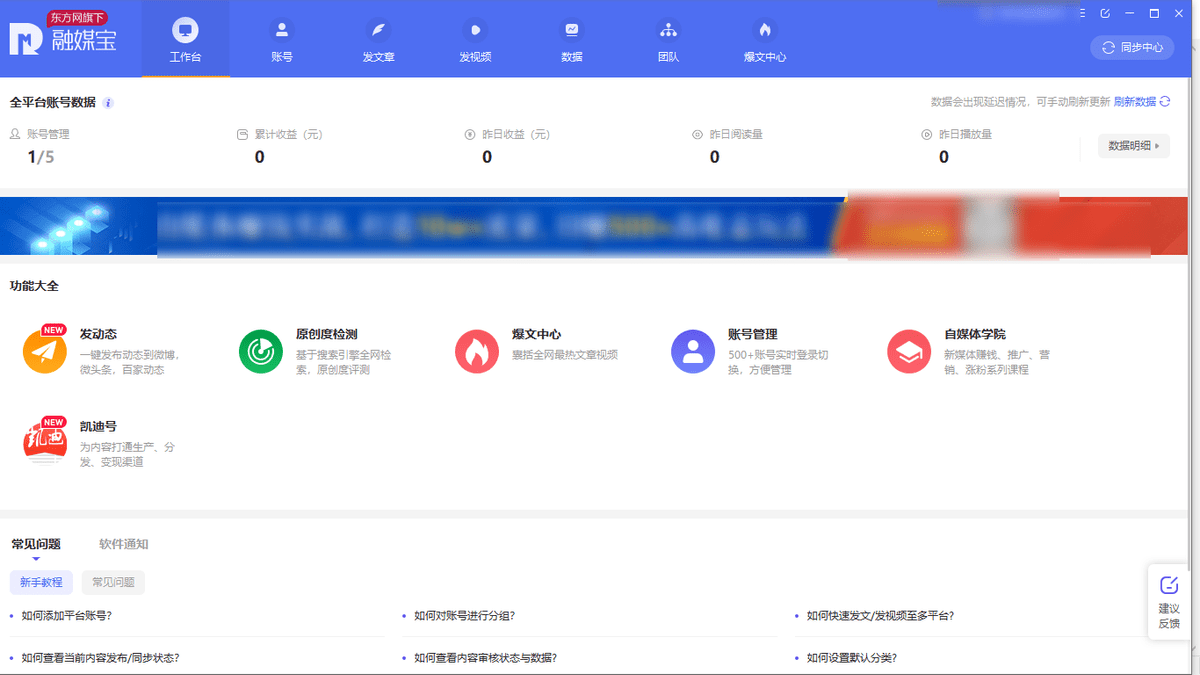
Task: Open the hamburger menu in title bar
Action: click(x=1081, y=13)
